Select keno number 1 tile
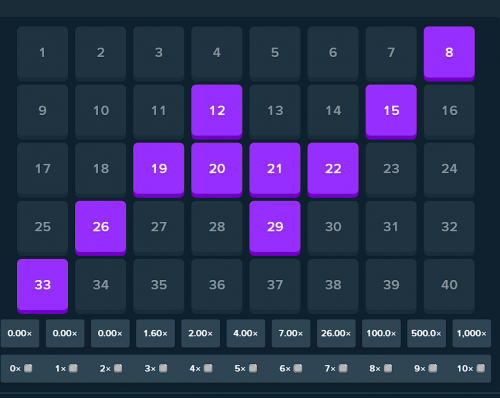The height and width of the screenshot is (398, 500). [42, 53]
